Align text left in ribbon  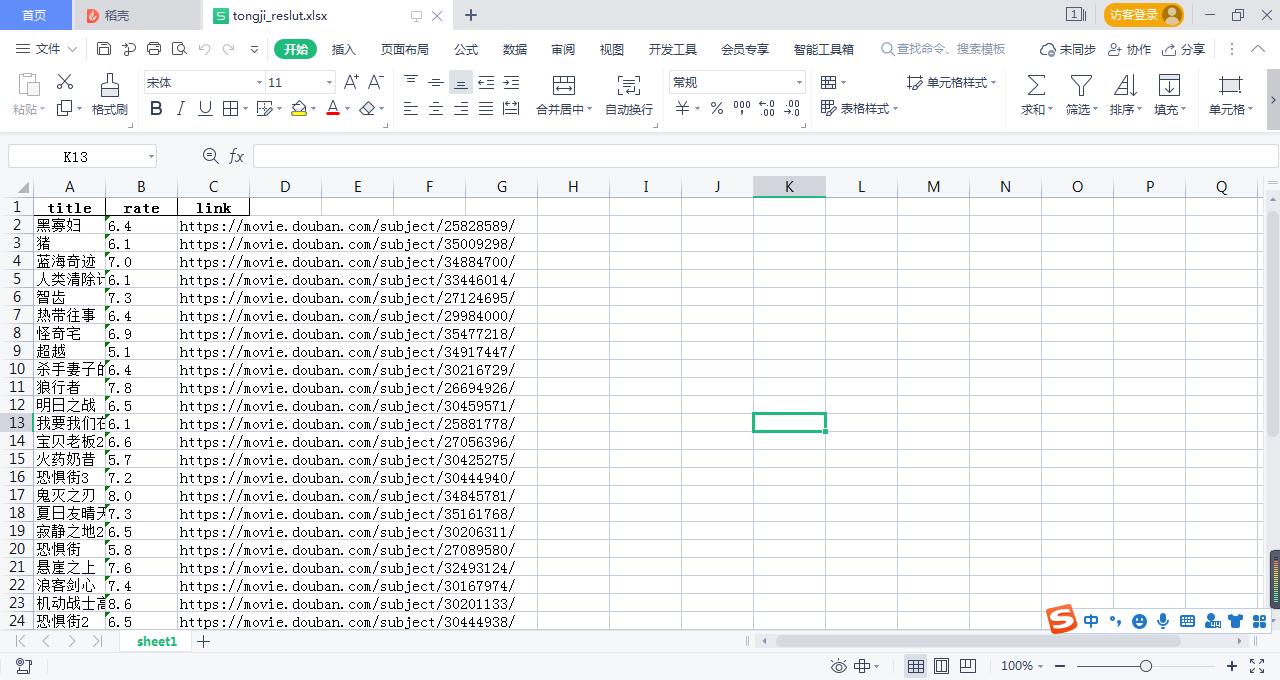(x=411, y=108)
